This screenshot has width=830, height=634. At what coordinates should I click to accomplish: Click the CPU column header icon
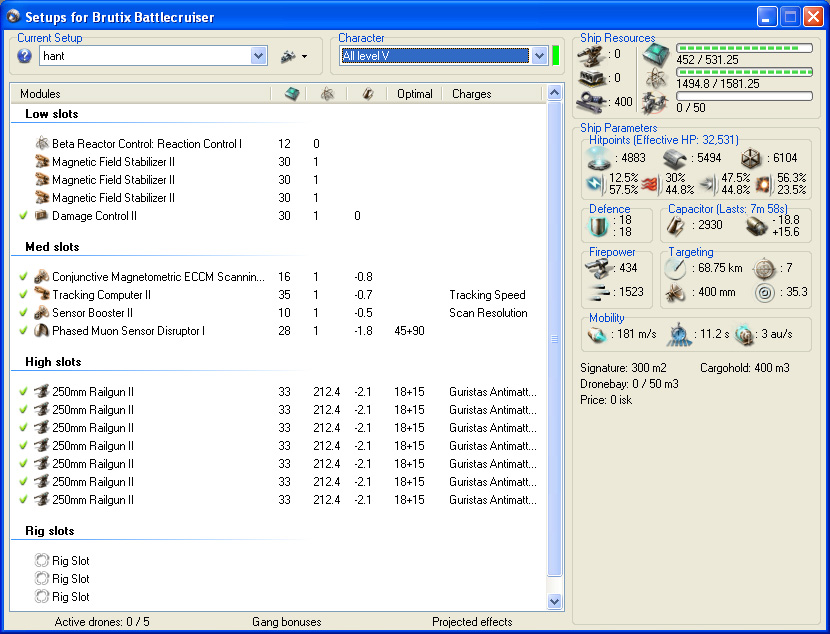point(291,94)
